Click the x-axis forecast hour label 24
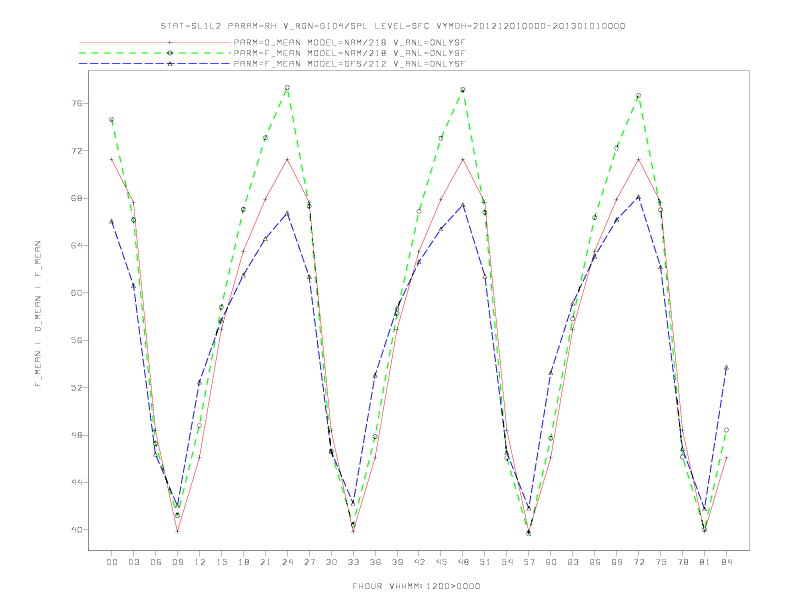Image resolution: width=792 pixels, height=612 pixels. 287,562
